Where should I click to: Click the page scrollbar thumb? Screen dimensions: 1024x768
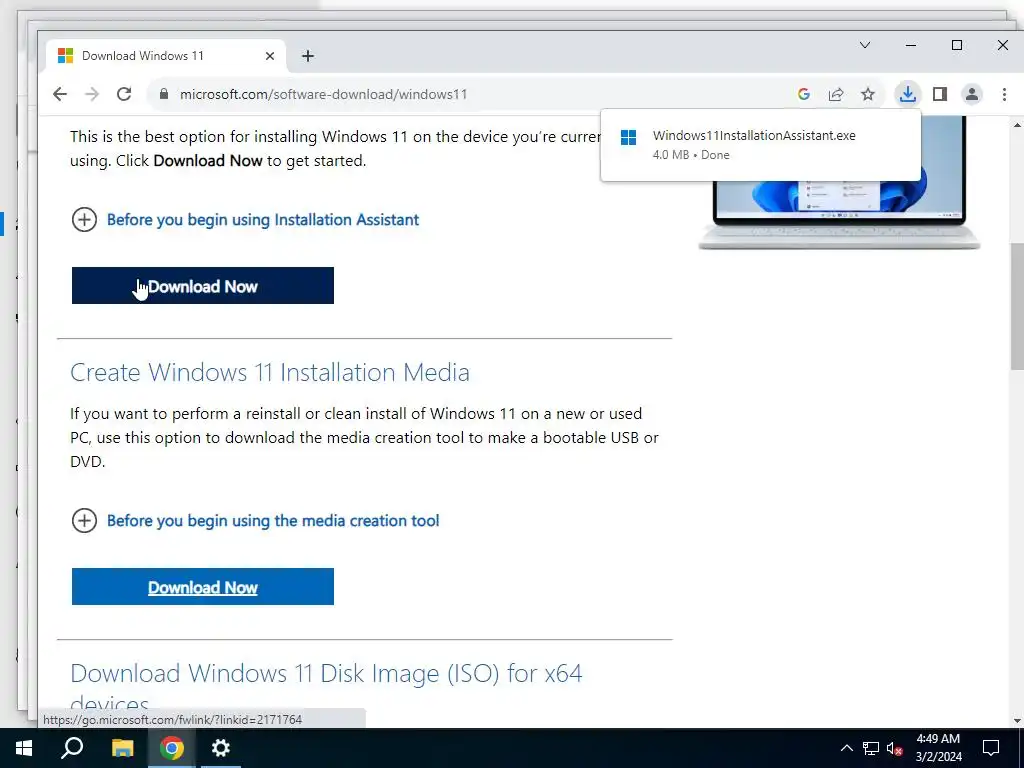(1017, 306)
